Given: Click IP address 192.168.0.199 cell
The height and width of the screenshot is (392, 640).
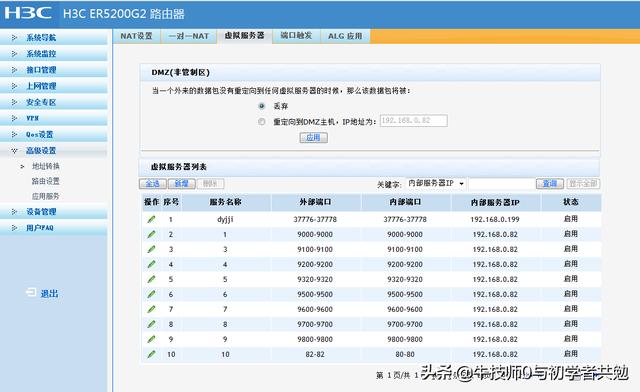Looking at the screenshot, I should coord(495,220).
